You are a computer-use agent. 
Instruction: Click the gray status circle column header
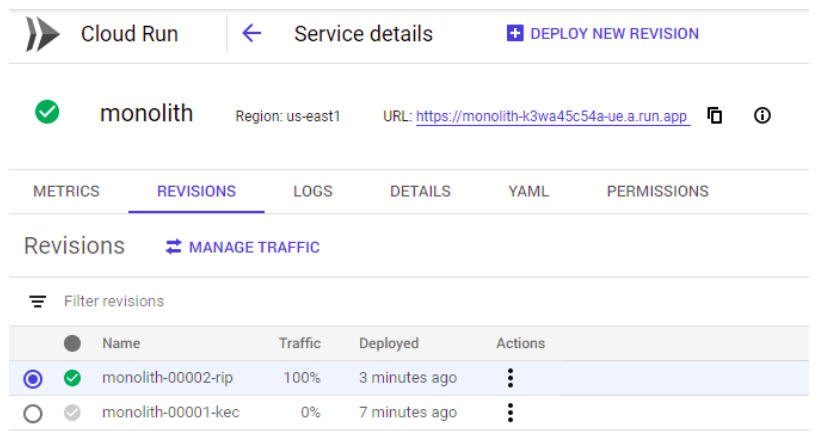72,343
